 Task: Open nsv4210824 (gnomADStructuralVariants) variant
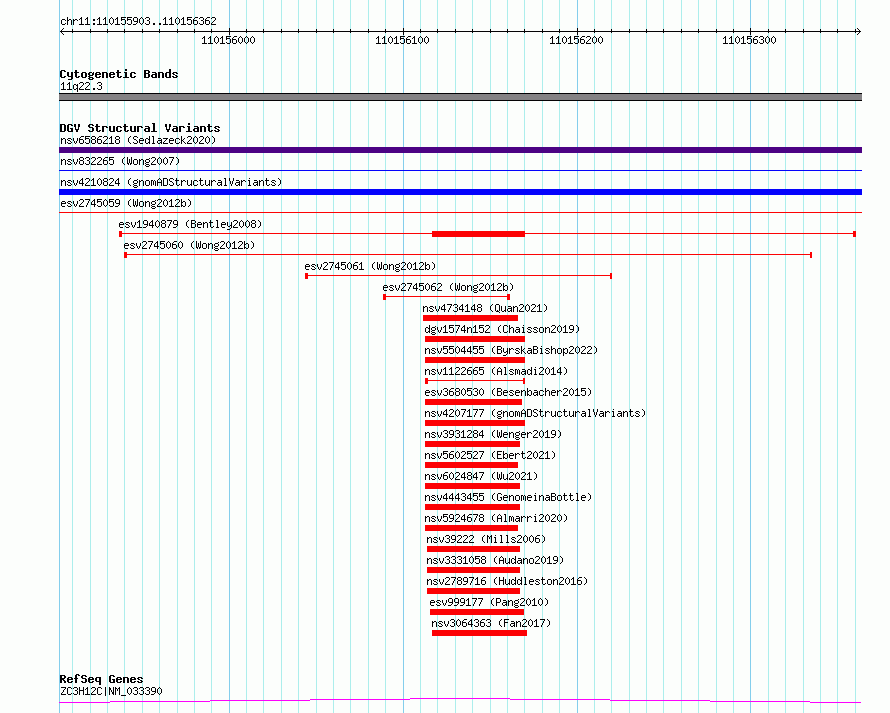171,182
